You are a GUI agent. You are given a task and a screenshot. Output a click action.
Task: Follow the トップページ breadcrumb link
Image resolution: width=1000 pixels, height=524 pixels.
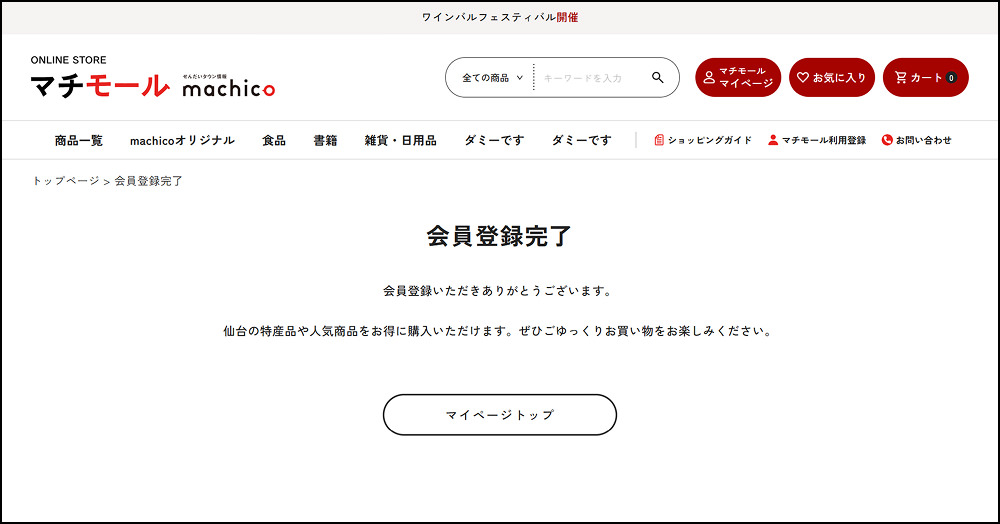point(66,182)
